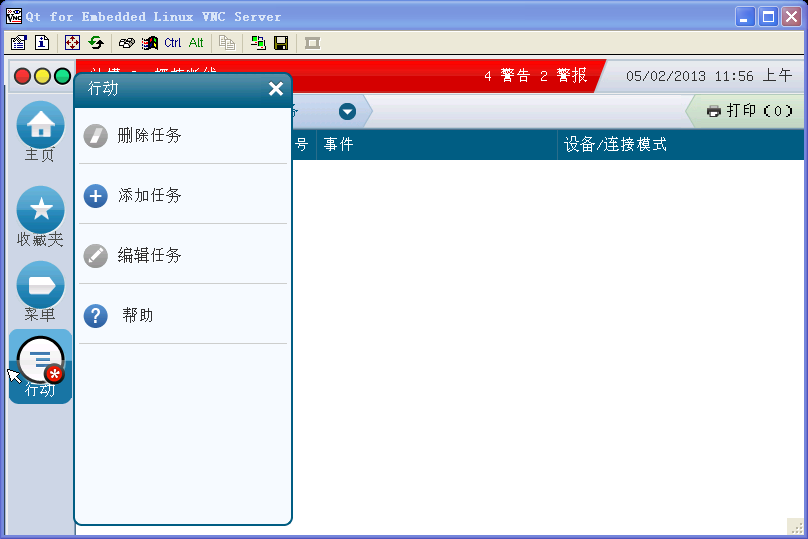The image size is (808, 539).
Task: Select 删除任务 (Delete task) menu entry
Action: 150,135
